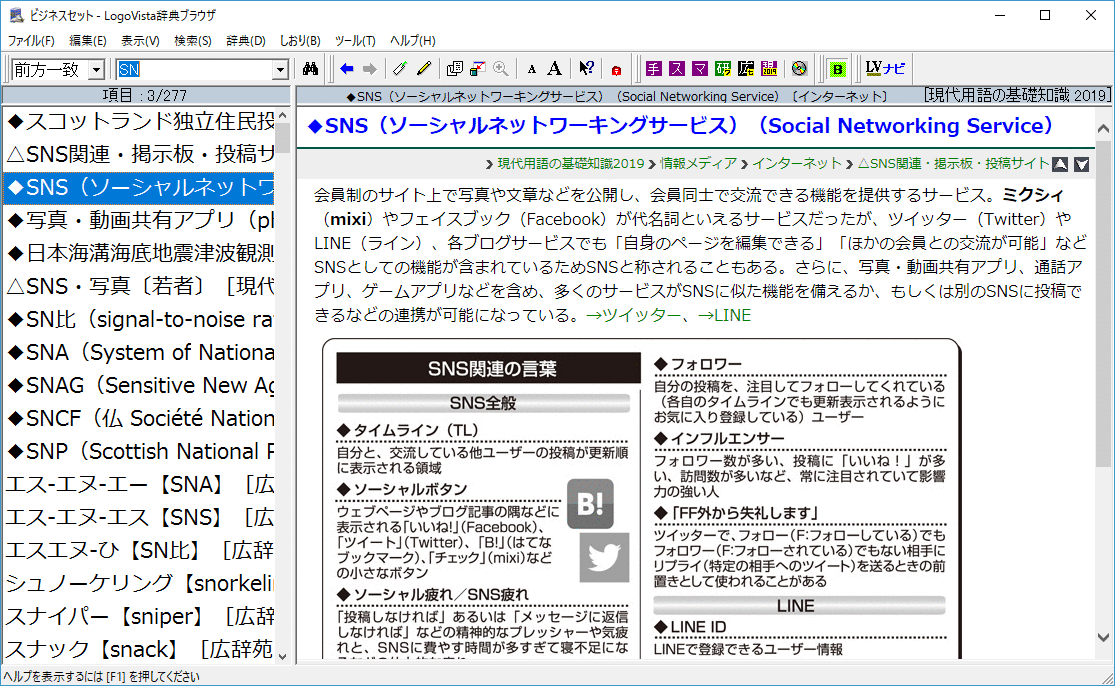This screenshot has height=686, width=1115.
Task: Select SNA (System of National) list entry
Action: coord(139,352)
